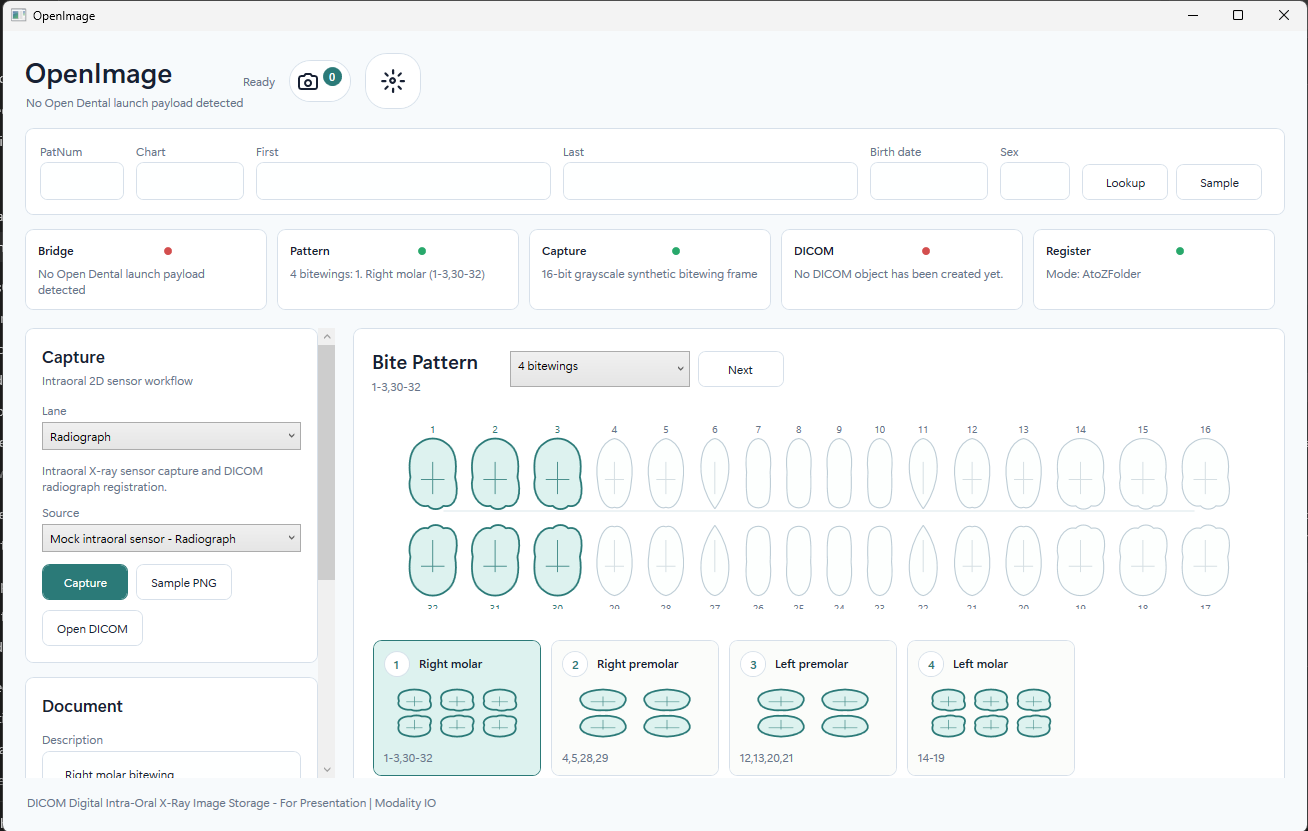Start the green Capture button
Screen dimensions: 1308x831
pos(85,582)
